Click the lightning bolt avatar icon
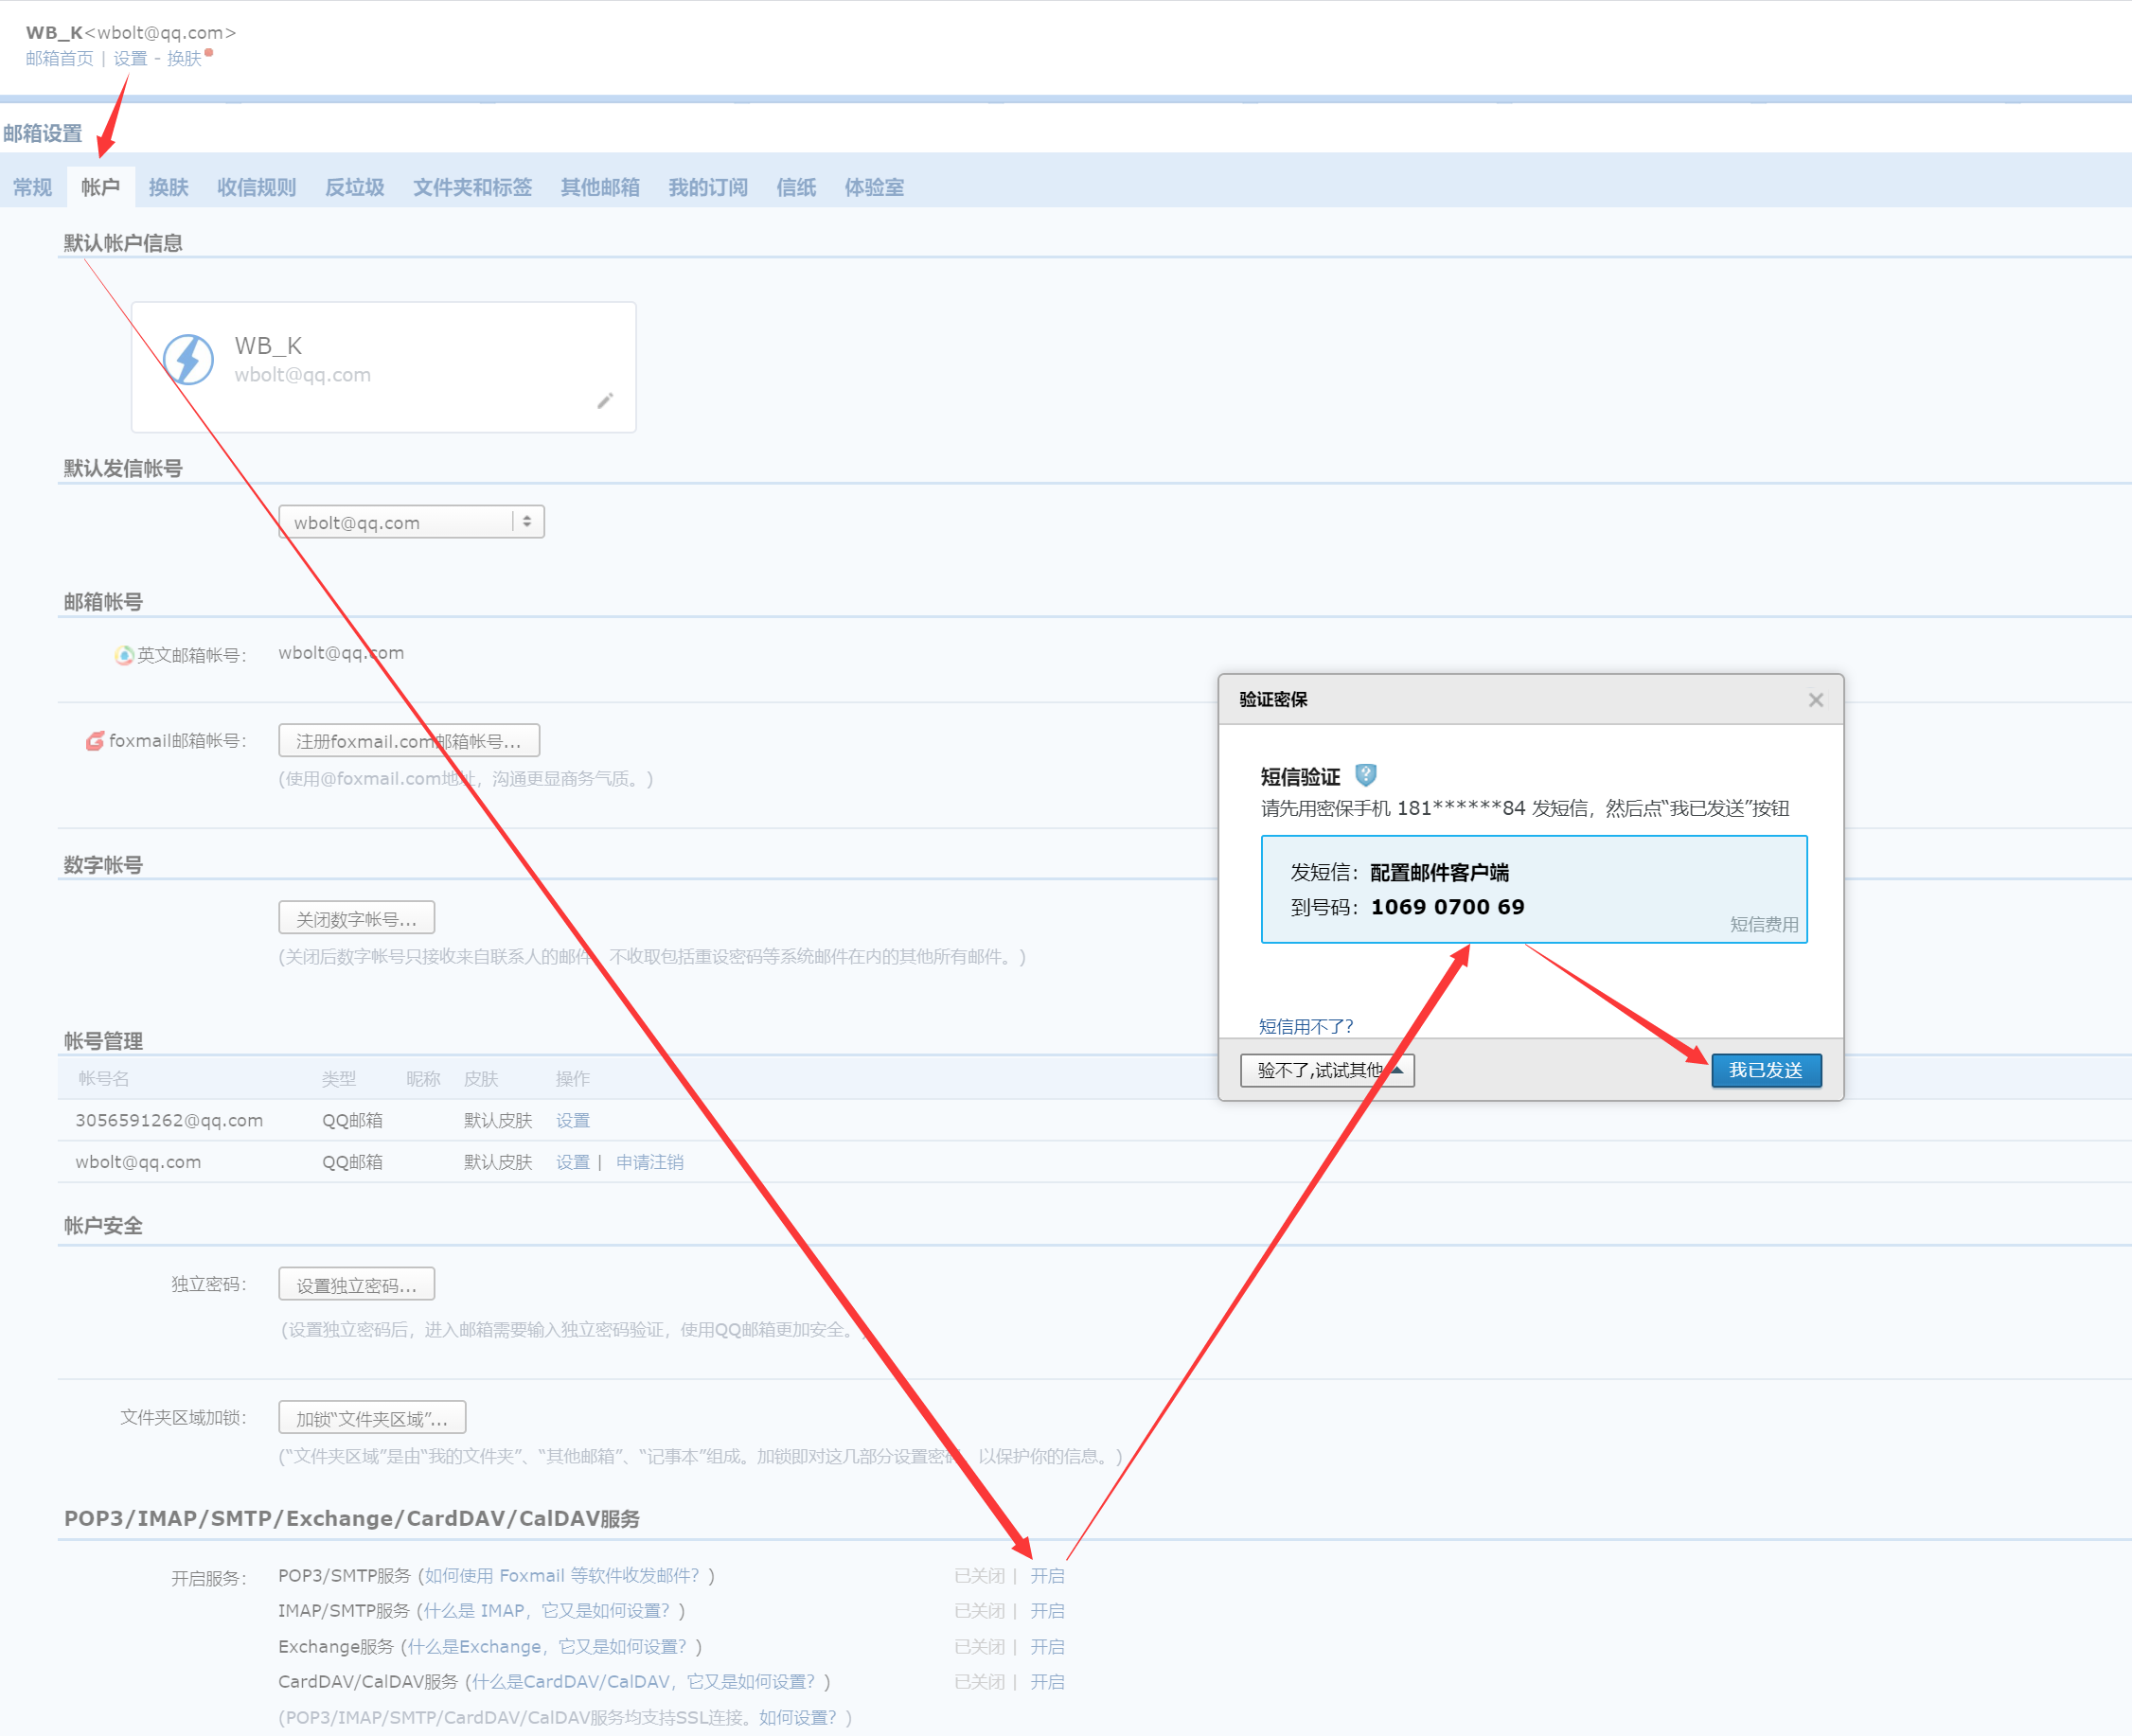2132x1736 pixels. [x=188, y=359]
